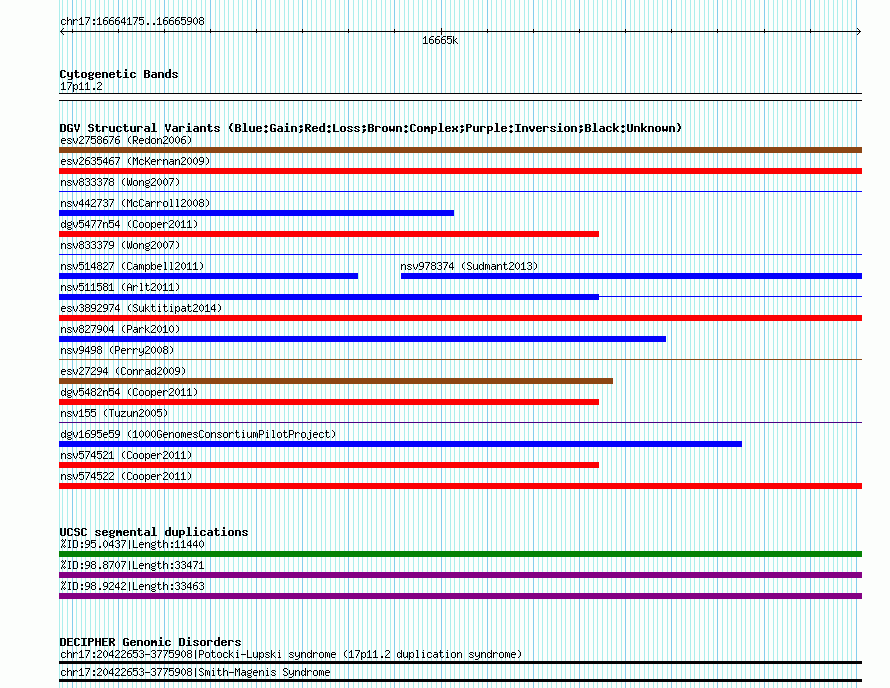The width and height of the screenshot is (890, 688).
Task: Open variant dgv5477n54 (Cooper2011)
Action: pos(129,224)
